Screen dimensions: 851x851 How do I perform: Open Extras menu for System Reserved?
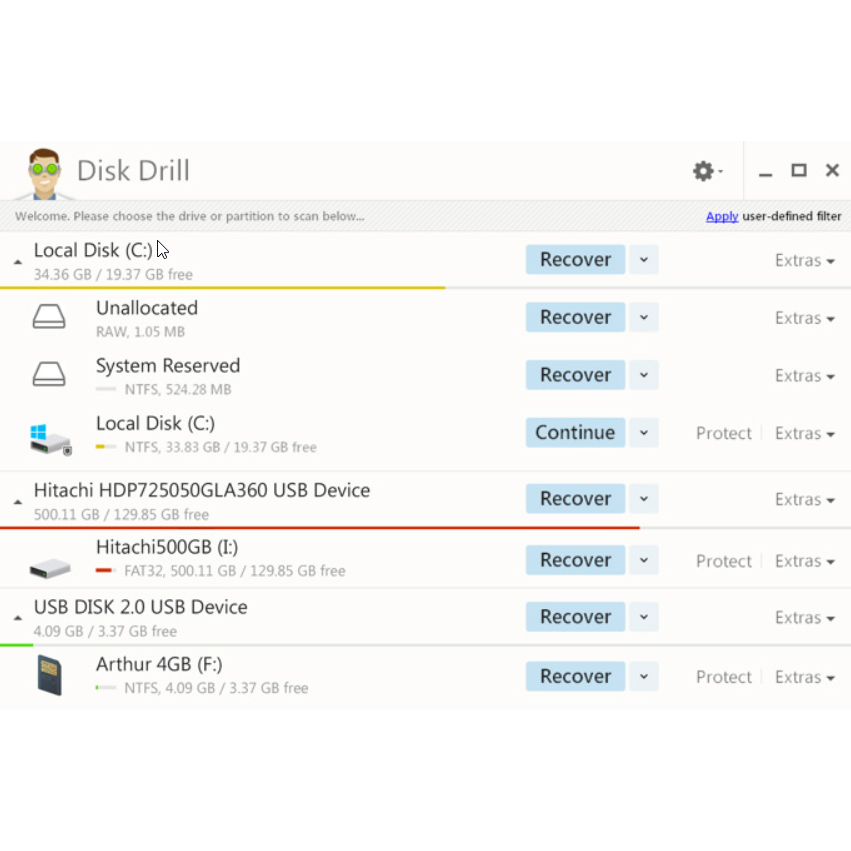tap(804, 376)
